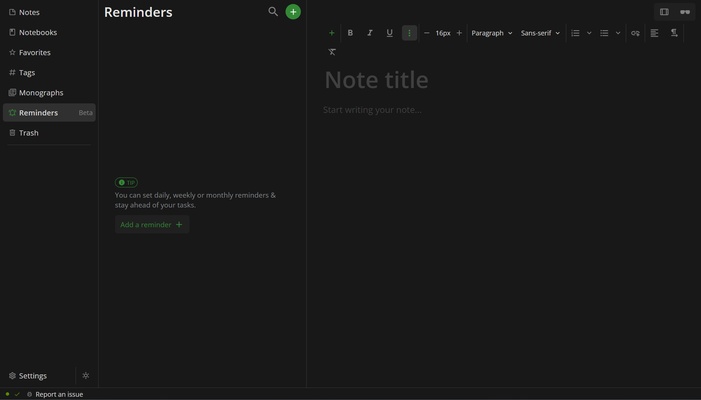
Task: Insert a bullet list
Action: click(604, 33)
